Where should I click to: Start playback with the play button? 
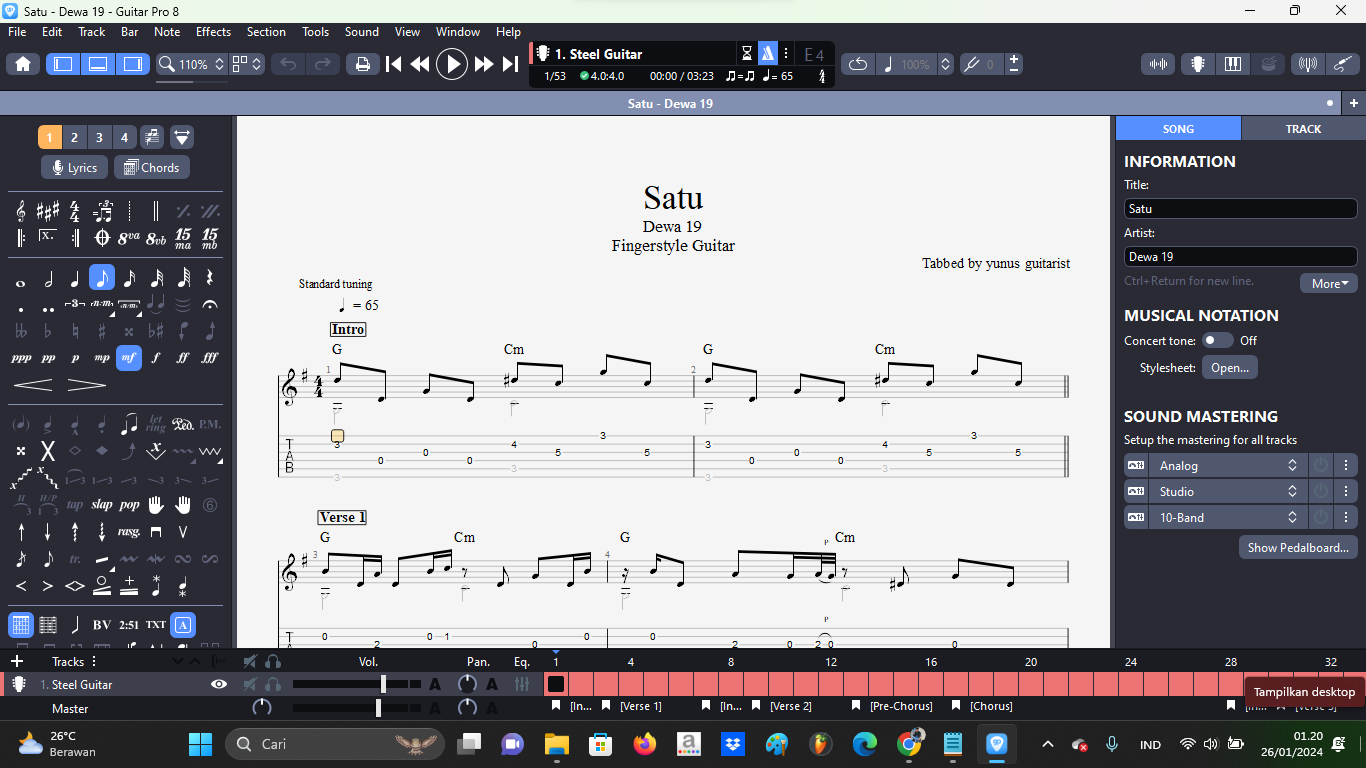(452, 64)
